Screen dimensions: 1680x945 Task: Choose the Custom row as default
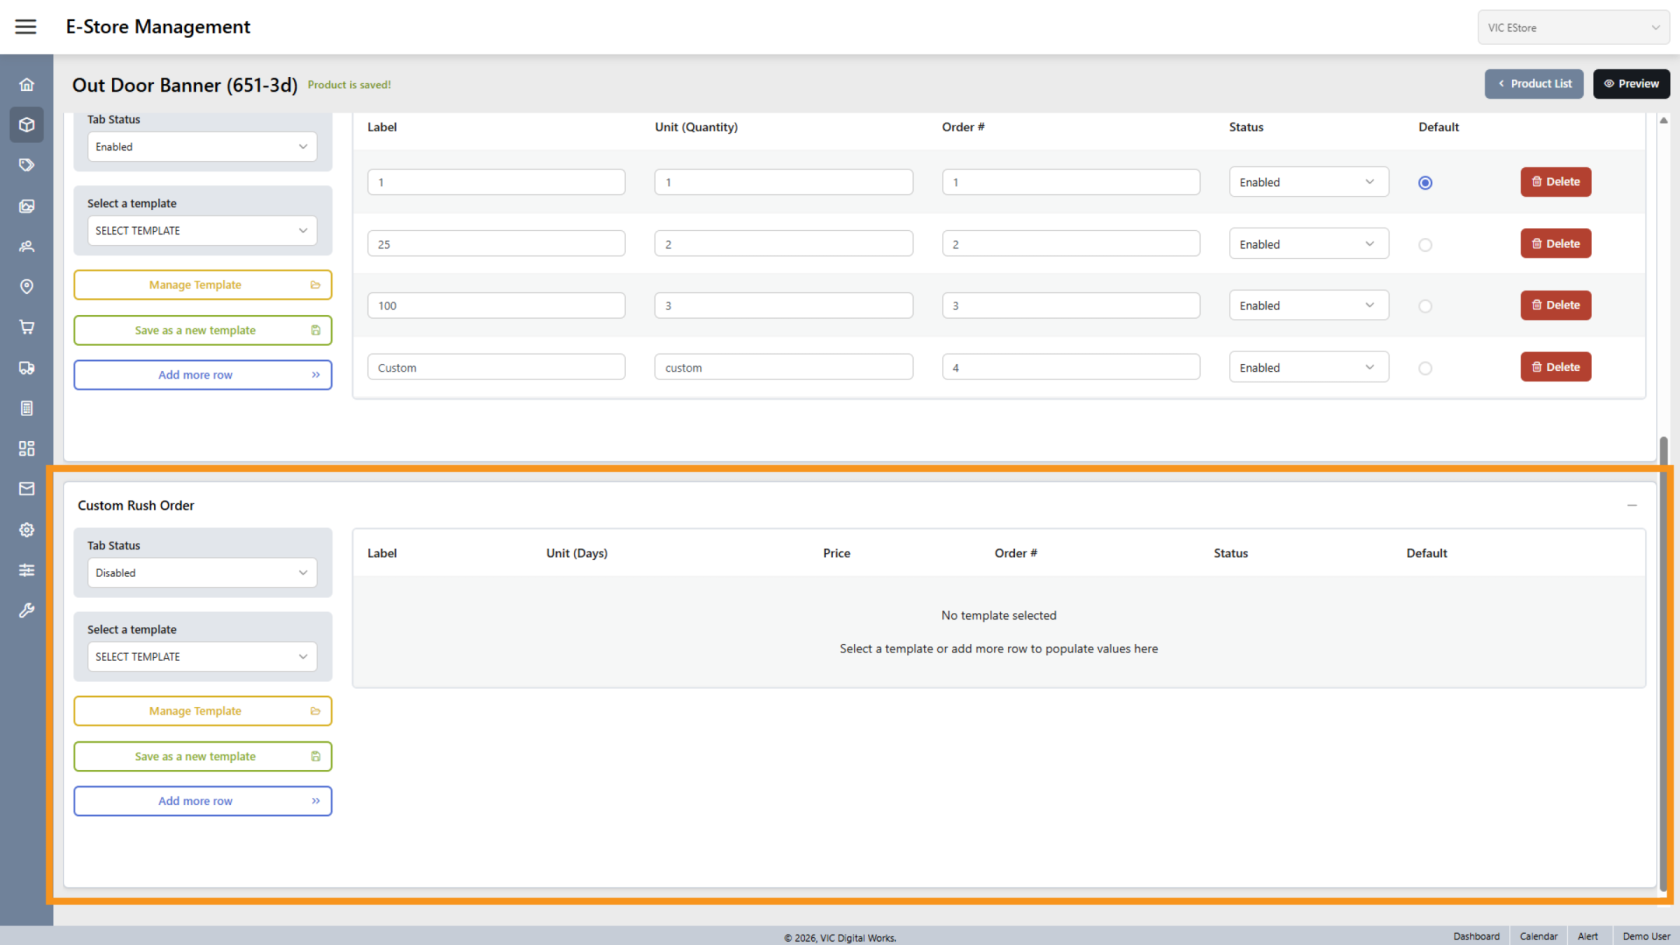tap(1425, 368)
